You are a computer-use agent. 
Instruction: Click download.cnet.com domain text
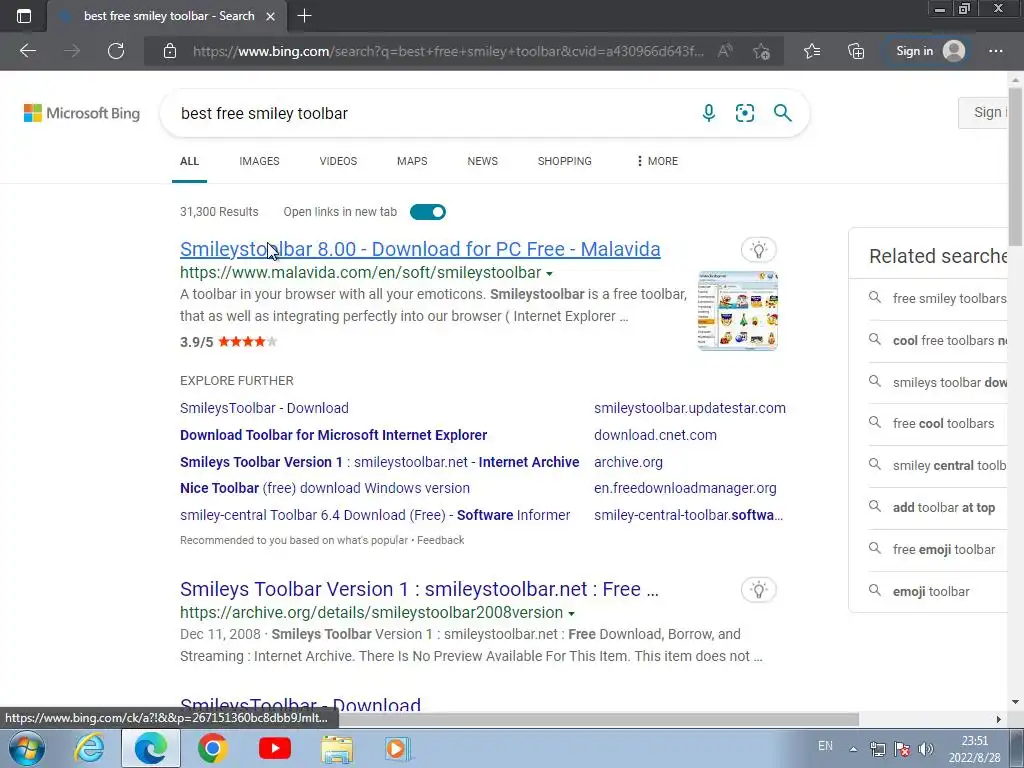[x=655, y=435]
